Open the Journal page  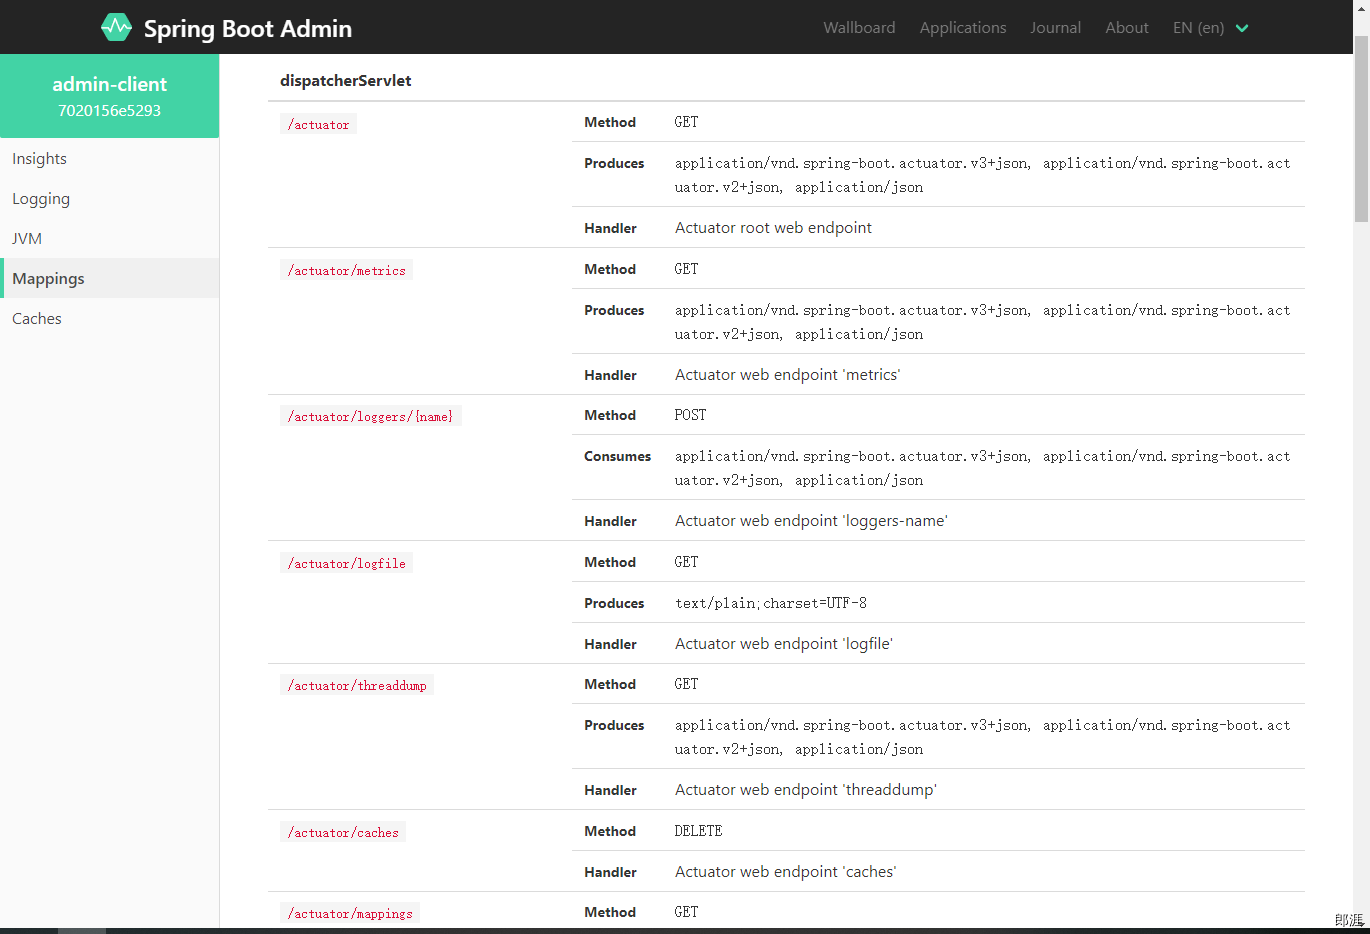pyautogui.click(x=1055, y=28)
